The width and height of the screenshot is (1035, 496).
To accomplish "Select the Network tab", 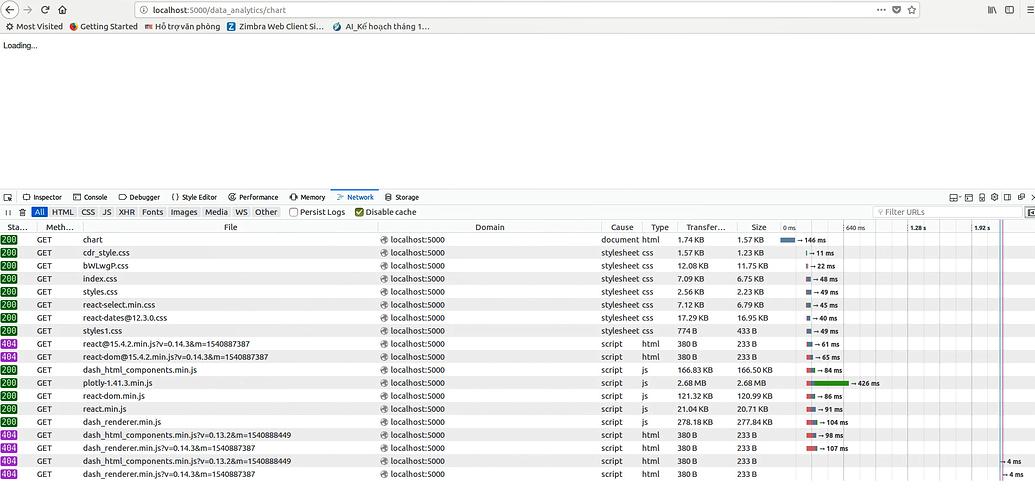I will (x=354, y=197).
